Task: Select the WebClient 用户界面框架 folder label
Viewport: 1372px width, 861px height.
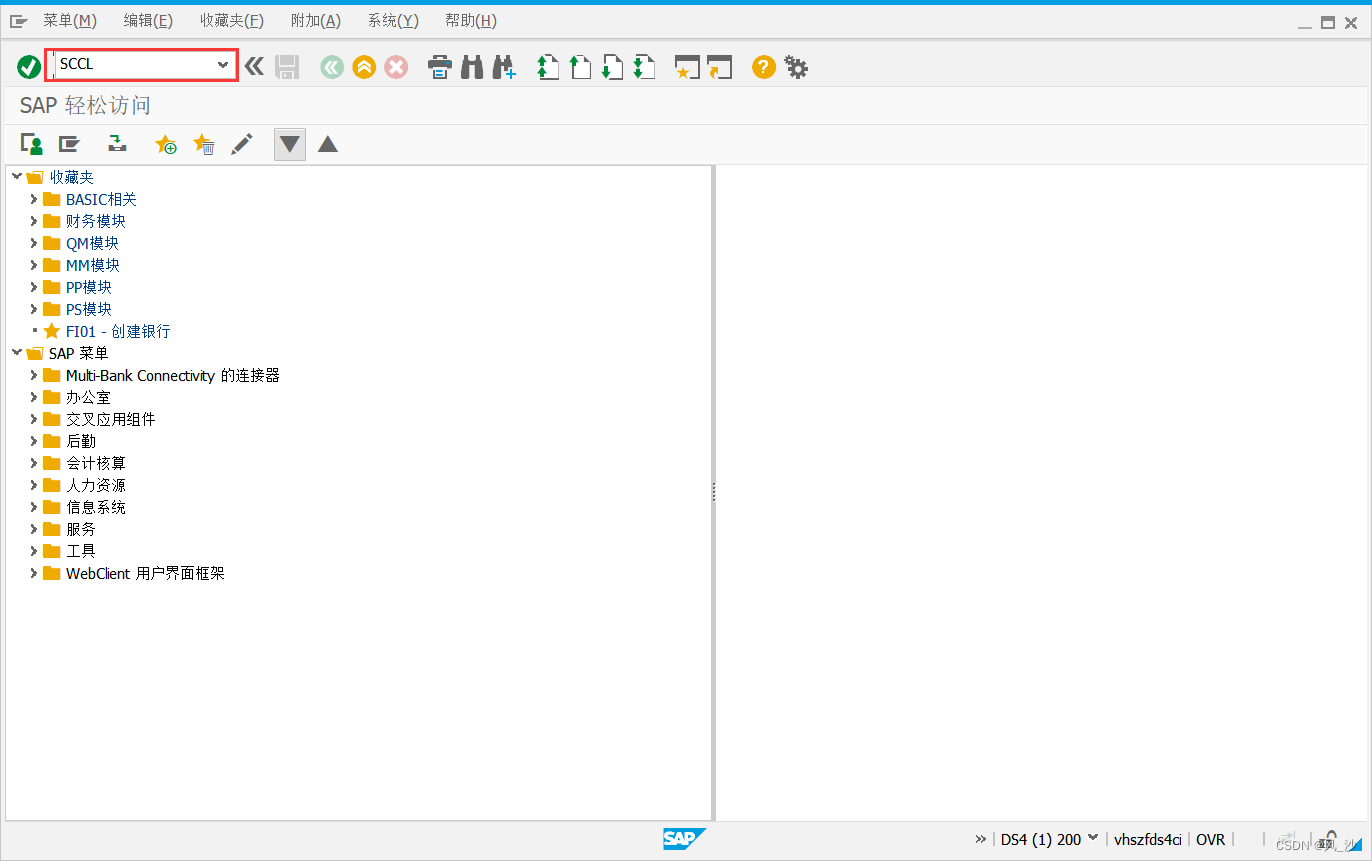Action: tap(145, 573)
